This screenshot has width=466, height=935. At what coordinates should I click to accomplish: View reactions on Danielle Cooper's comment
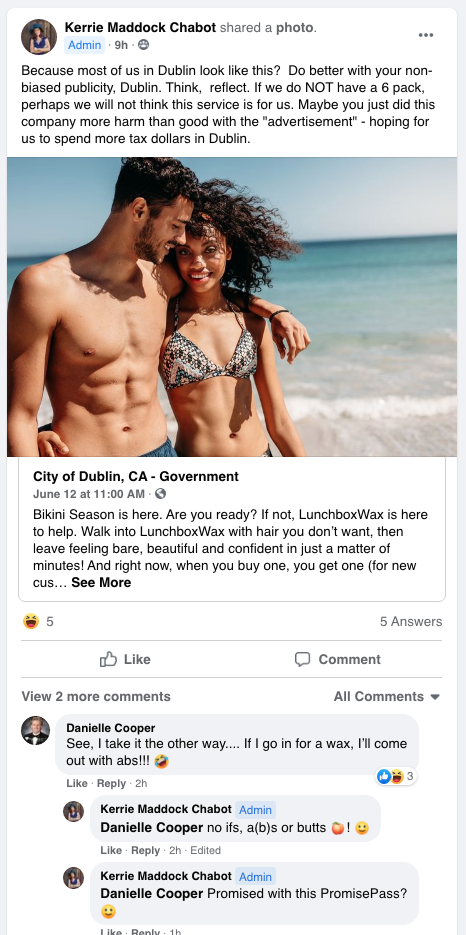tap(396, 776)
